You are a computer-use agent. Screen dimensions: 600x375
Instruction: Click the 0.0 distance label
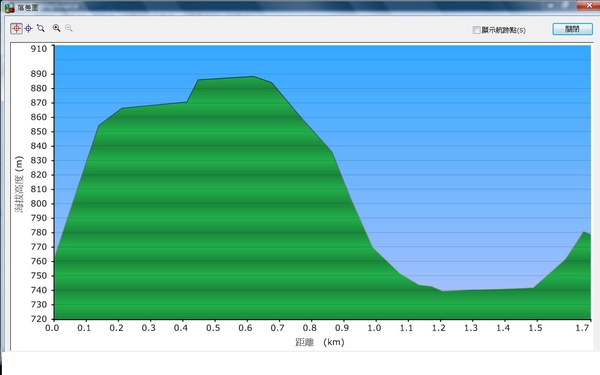click(52, 328)
